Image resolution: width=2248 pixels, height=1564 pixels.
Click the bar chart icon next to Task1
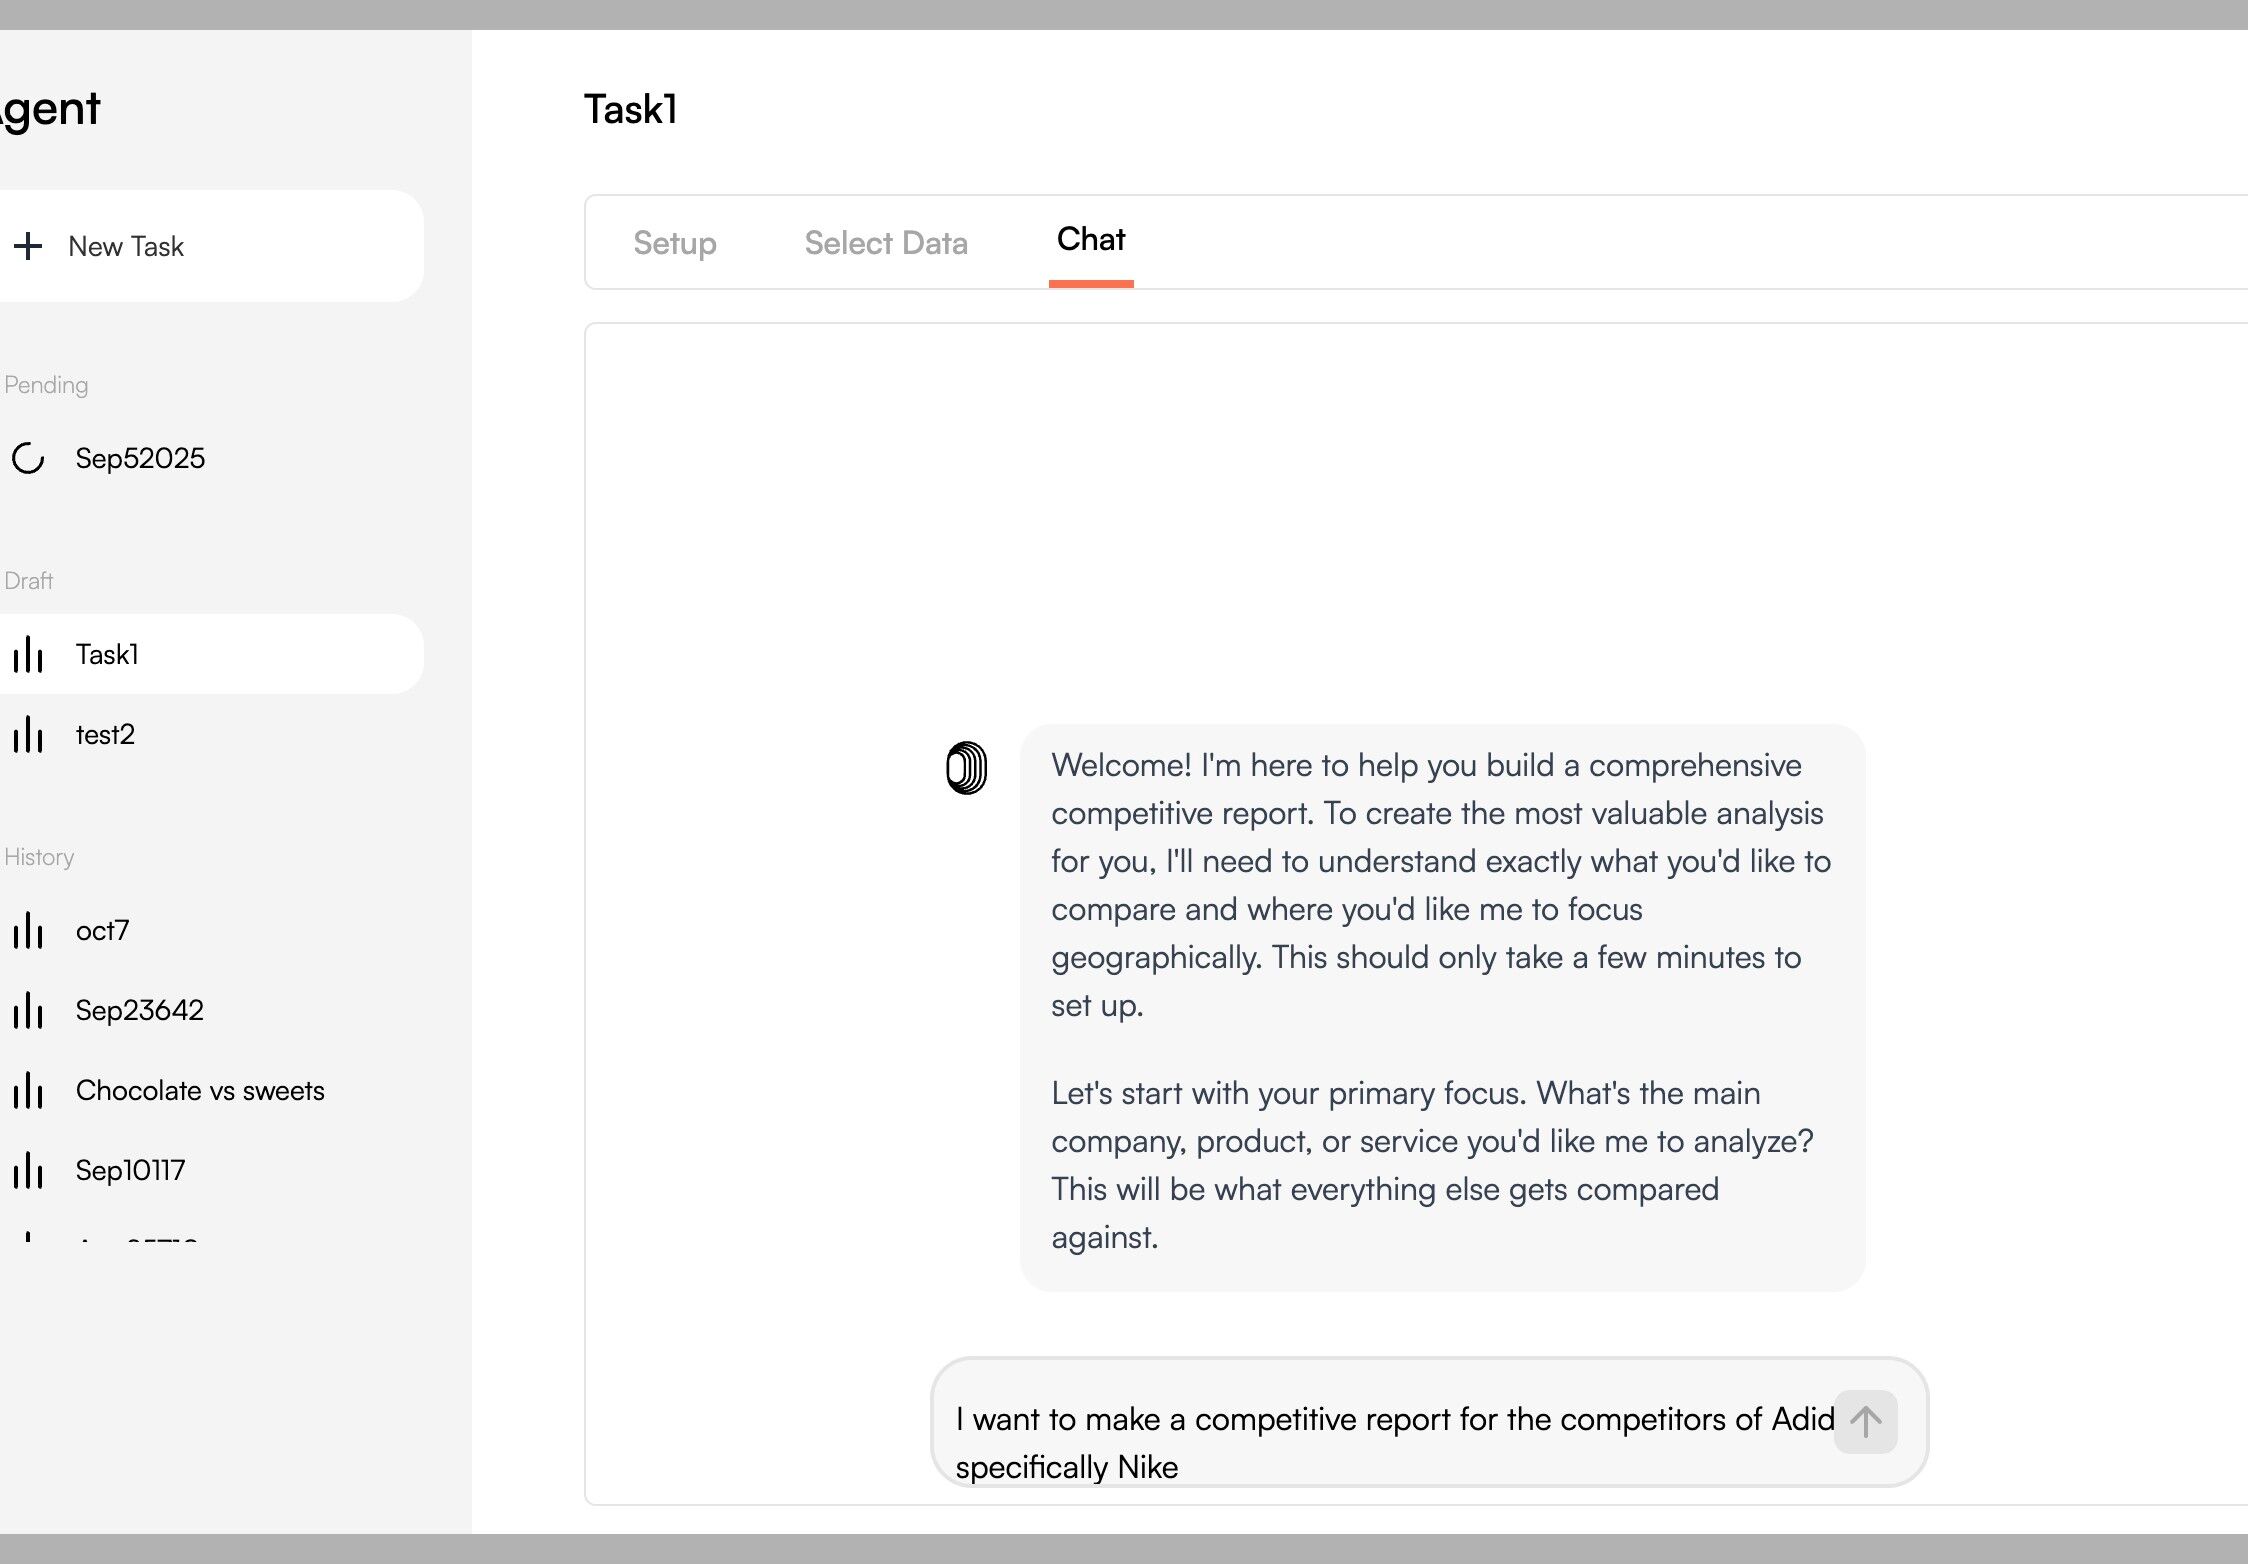tap(28, 654)
